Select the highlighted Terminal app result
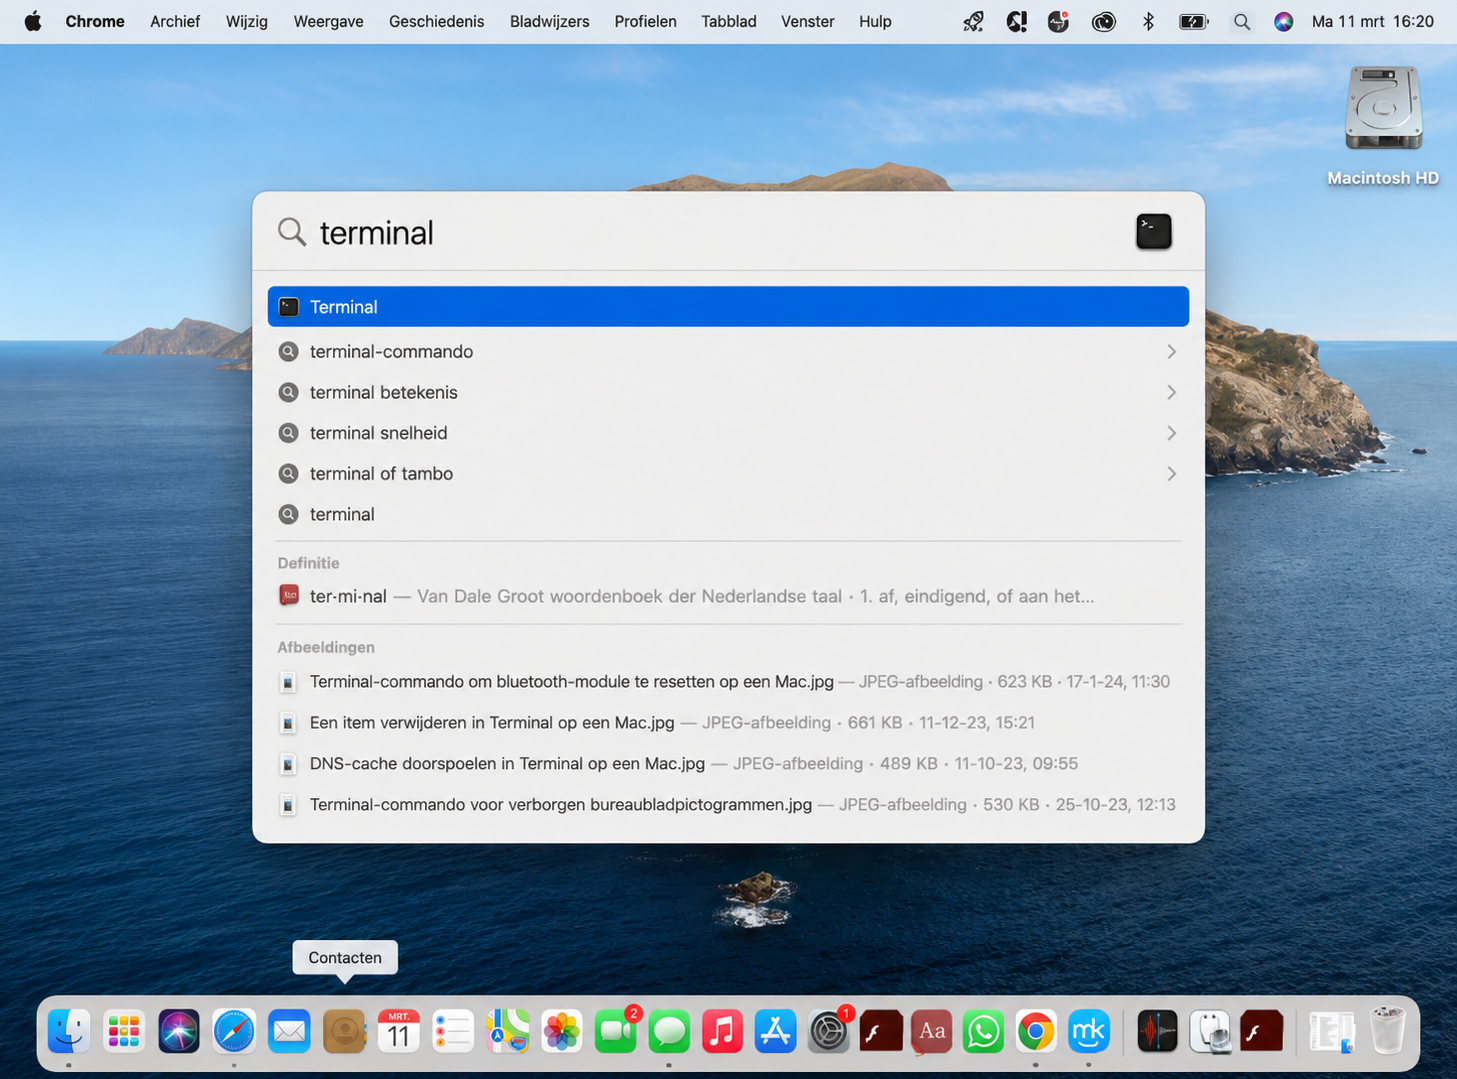 point(728,306)
